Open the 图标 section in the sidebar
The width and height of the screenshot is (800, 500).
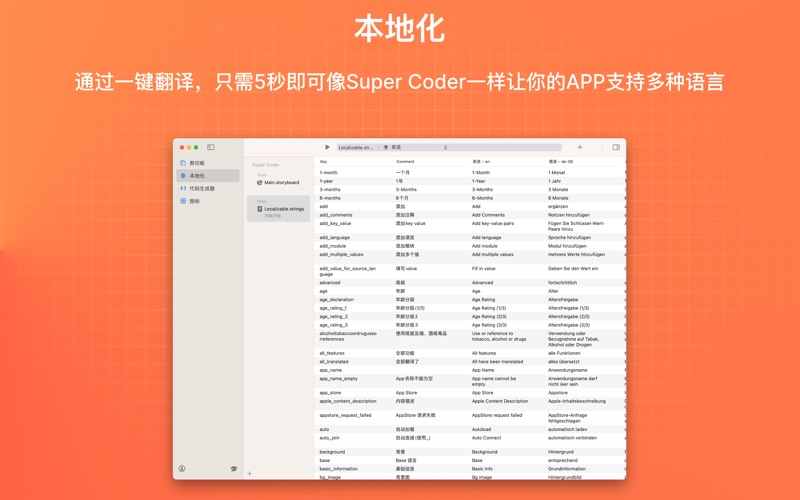click(194, 201)
